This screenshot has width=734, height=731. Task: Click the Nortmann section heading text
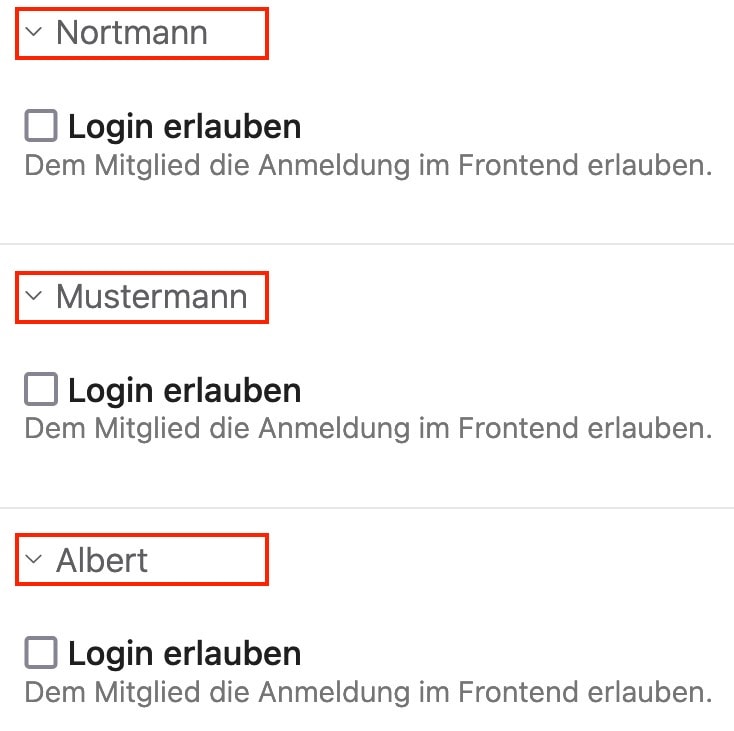[x=131, y=32]
